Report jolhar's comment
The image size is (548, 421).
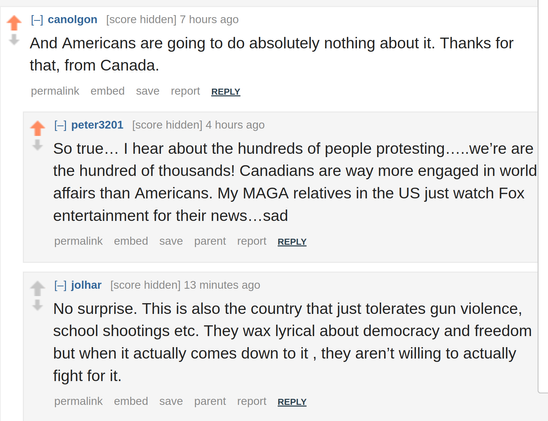(252, 401)
